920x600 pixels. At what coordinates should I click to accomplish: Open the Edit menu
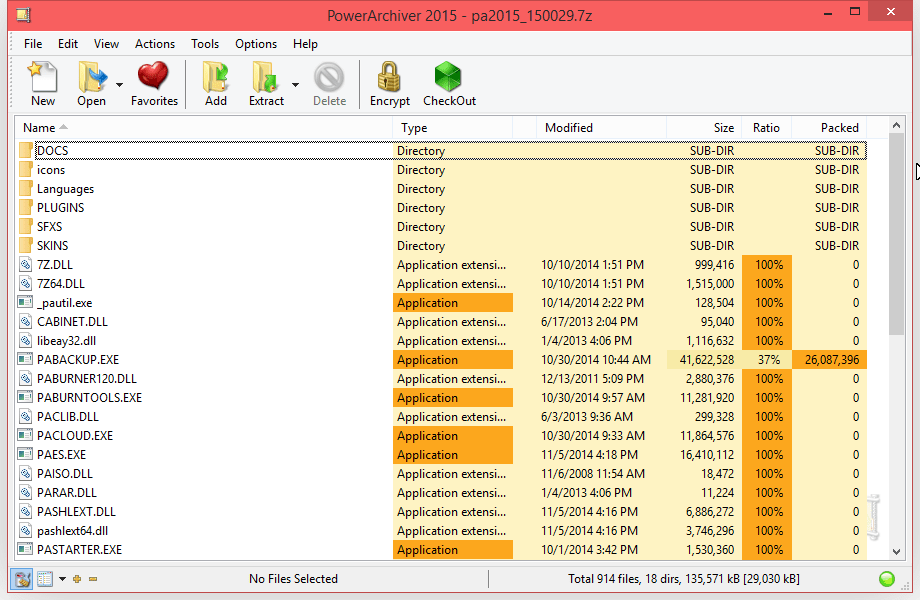point(67,44)
